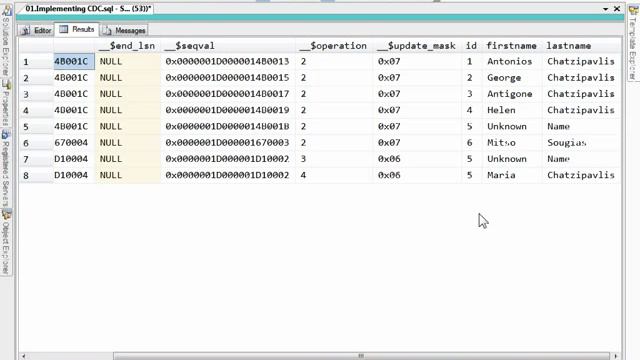Click operation value 4 in row 8
The height and width of the screenshot is (360, 640).
point(334,176)
